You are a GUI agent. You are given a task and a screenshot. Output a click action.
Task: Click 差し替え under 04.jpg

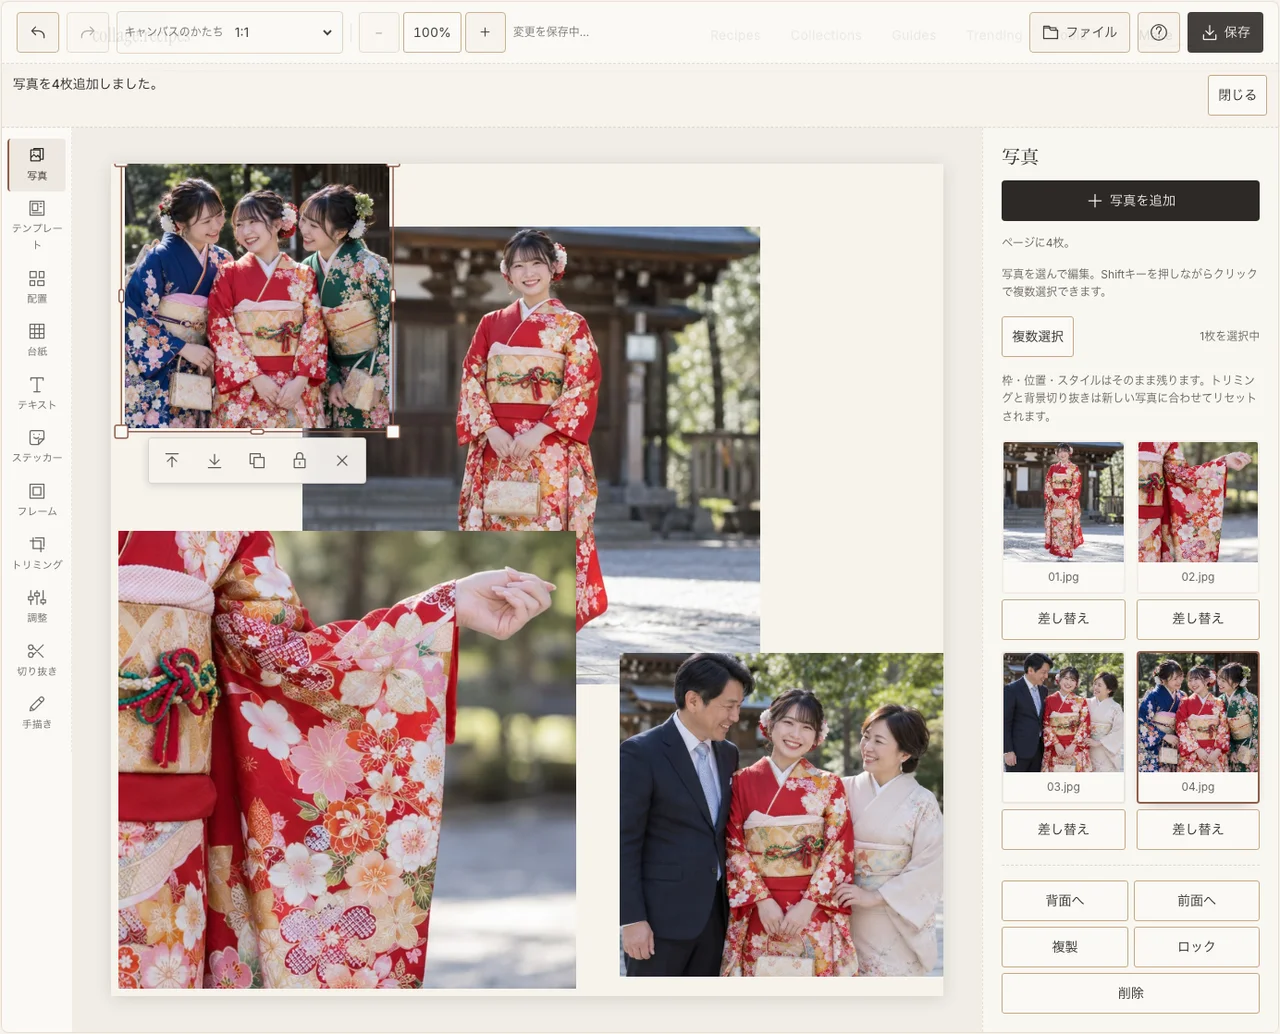point(1198,830)
